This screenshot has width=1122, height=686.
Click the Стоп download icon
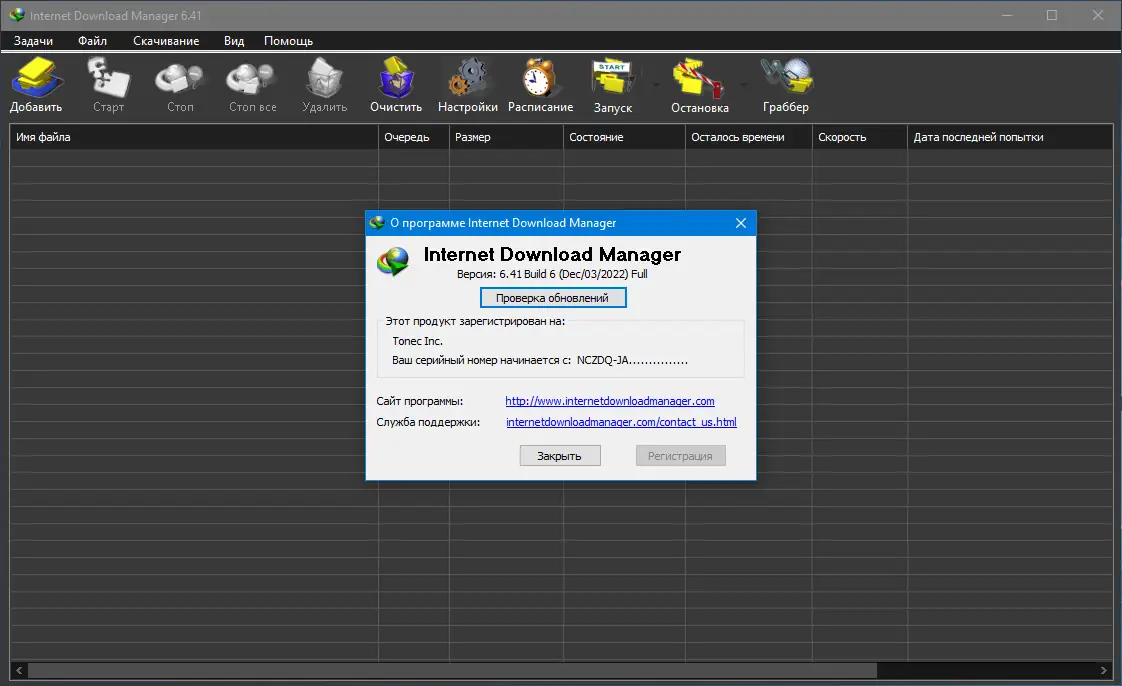[179, 83]
